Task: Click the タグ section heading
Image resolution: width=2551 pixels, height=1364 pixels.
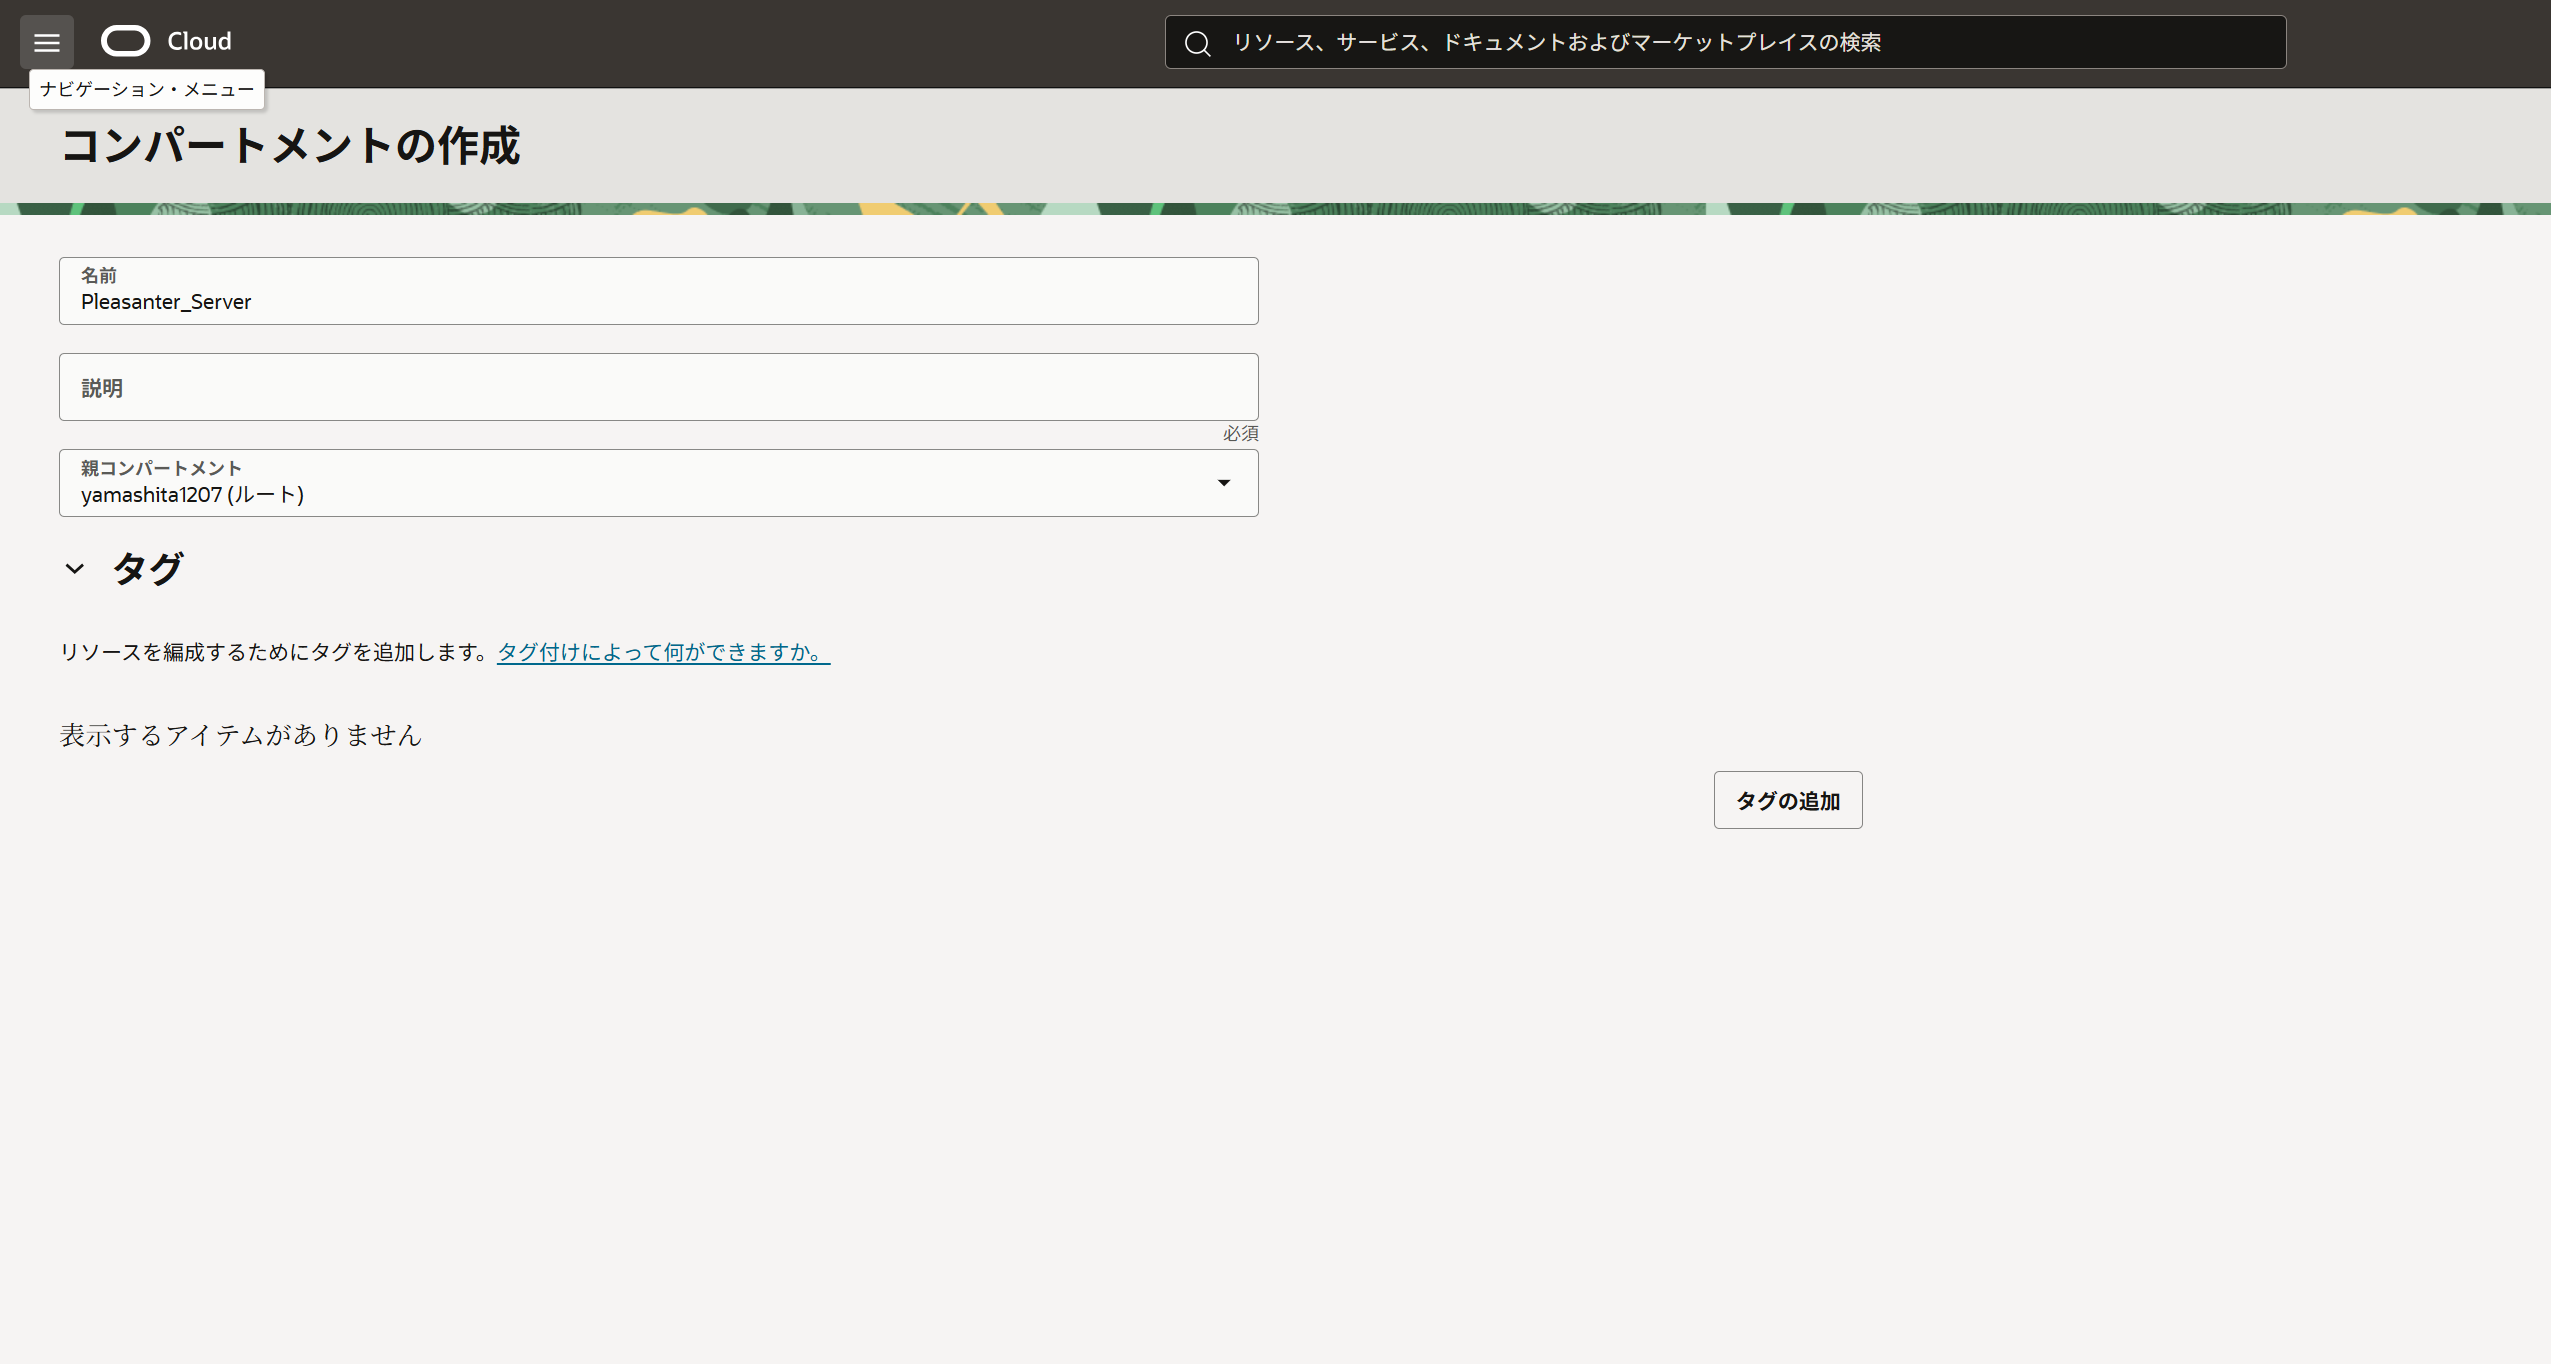Action: [148, 569]
